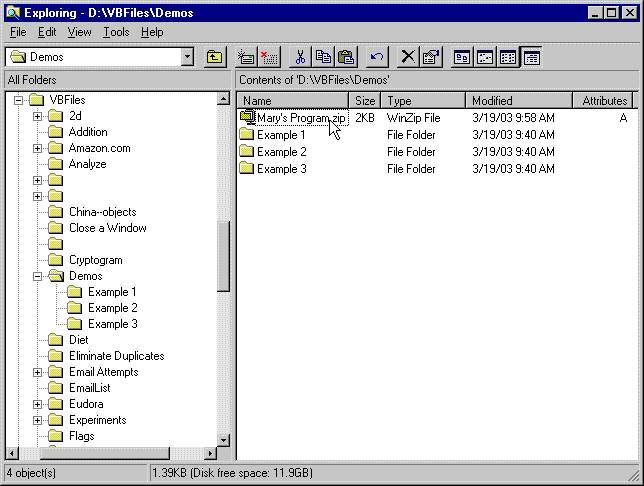This screenshot has height=486, width=644.
Task: Click the folder tree horizontal scrollbar thumb
Action: tap(105, 453)
